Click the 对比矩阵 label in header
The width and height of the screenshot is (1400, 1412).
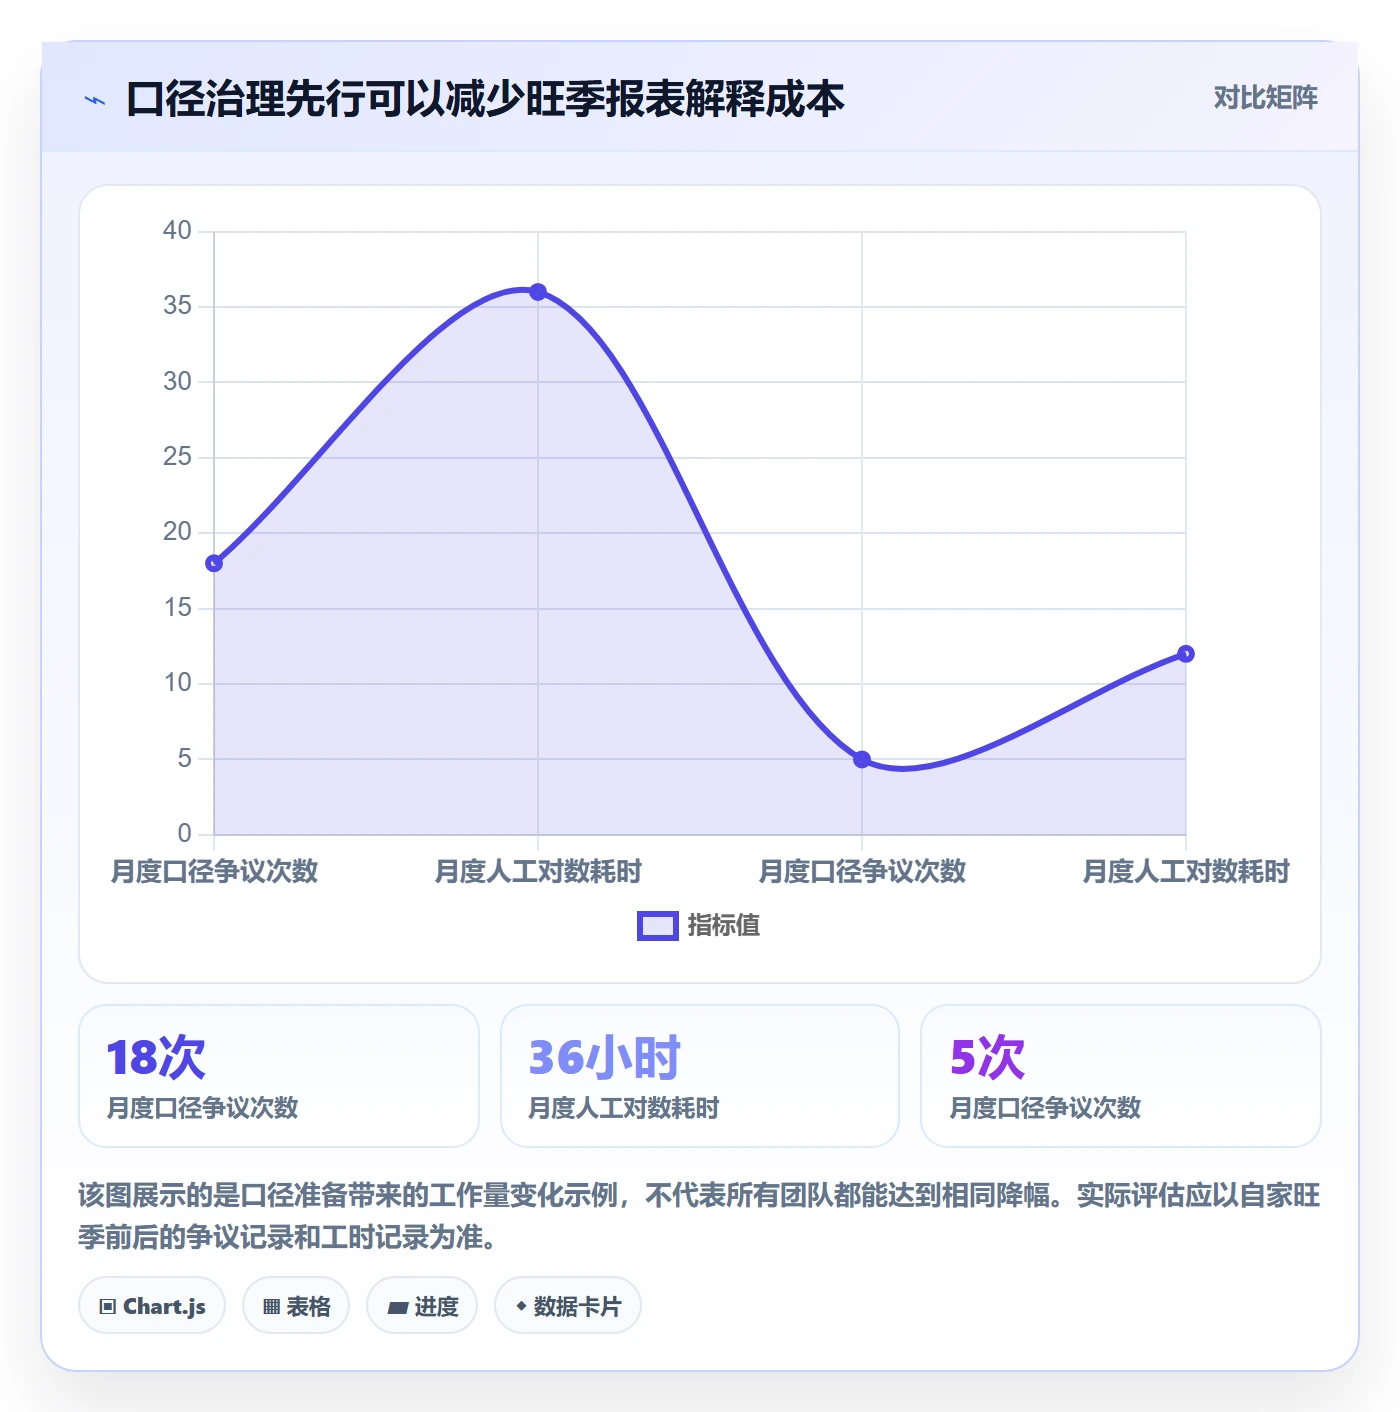click(x=1265, y=97)
